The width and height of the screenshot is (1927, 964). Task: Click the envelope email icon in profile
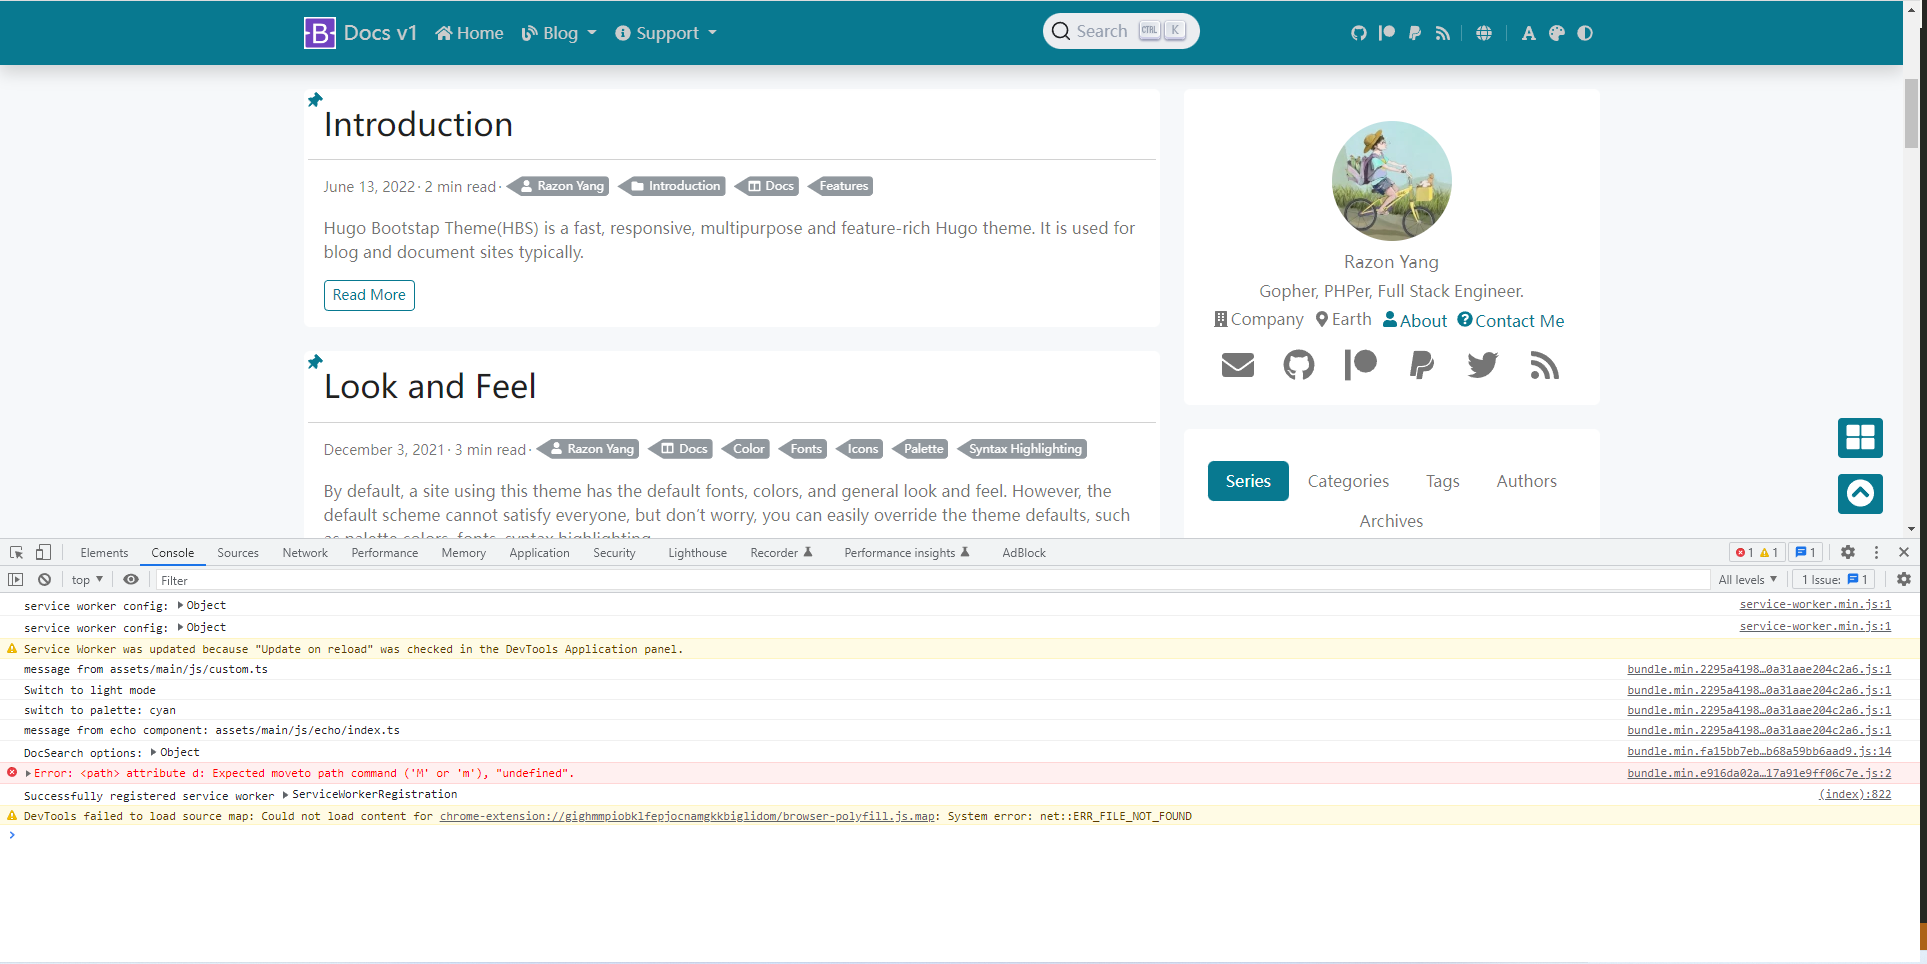tap(1238, 365)
